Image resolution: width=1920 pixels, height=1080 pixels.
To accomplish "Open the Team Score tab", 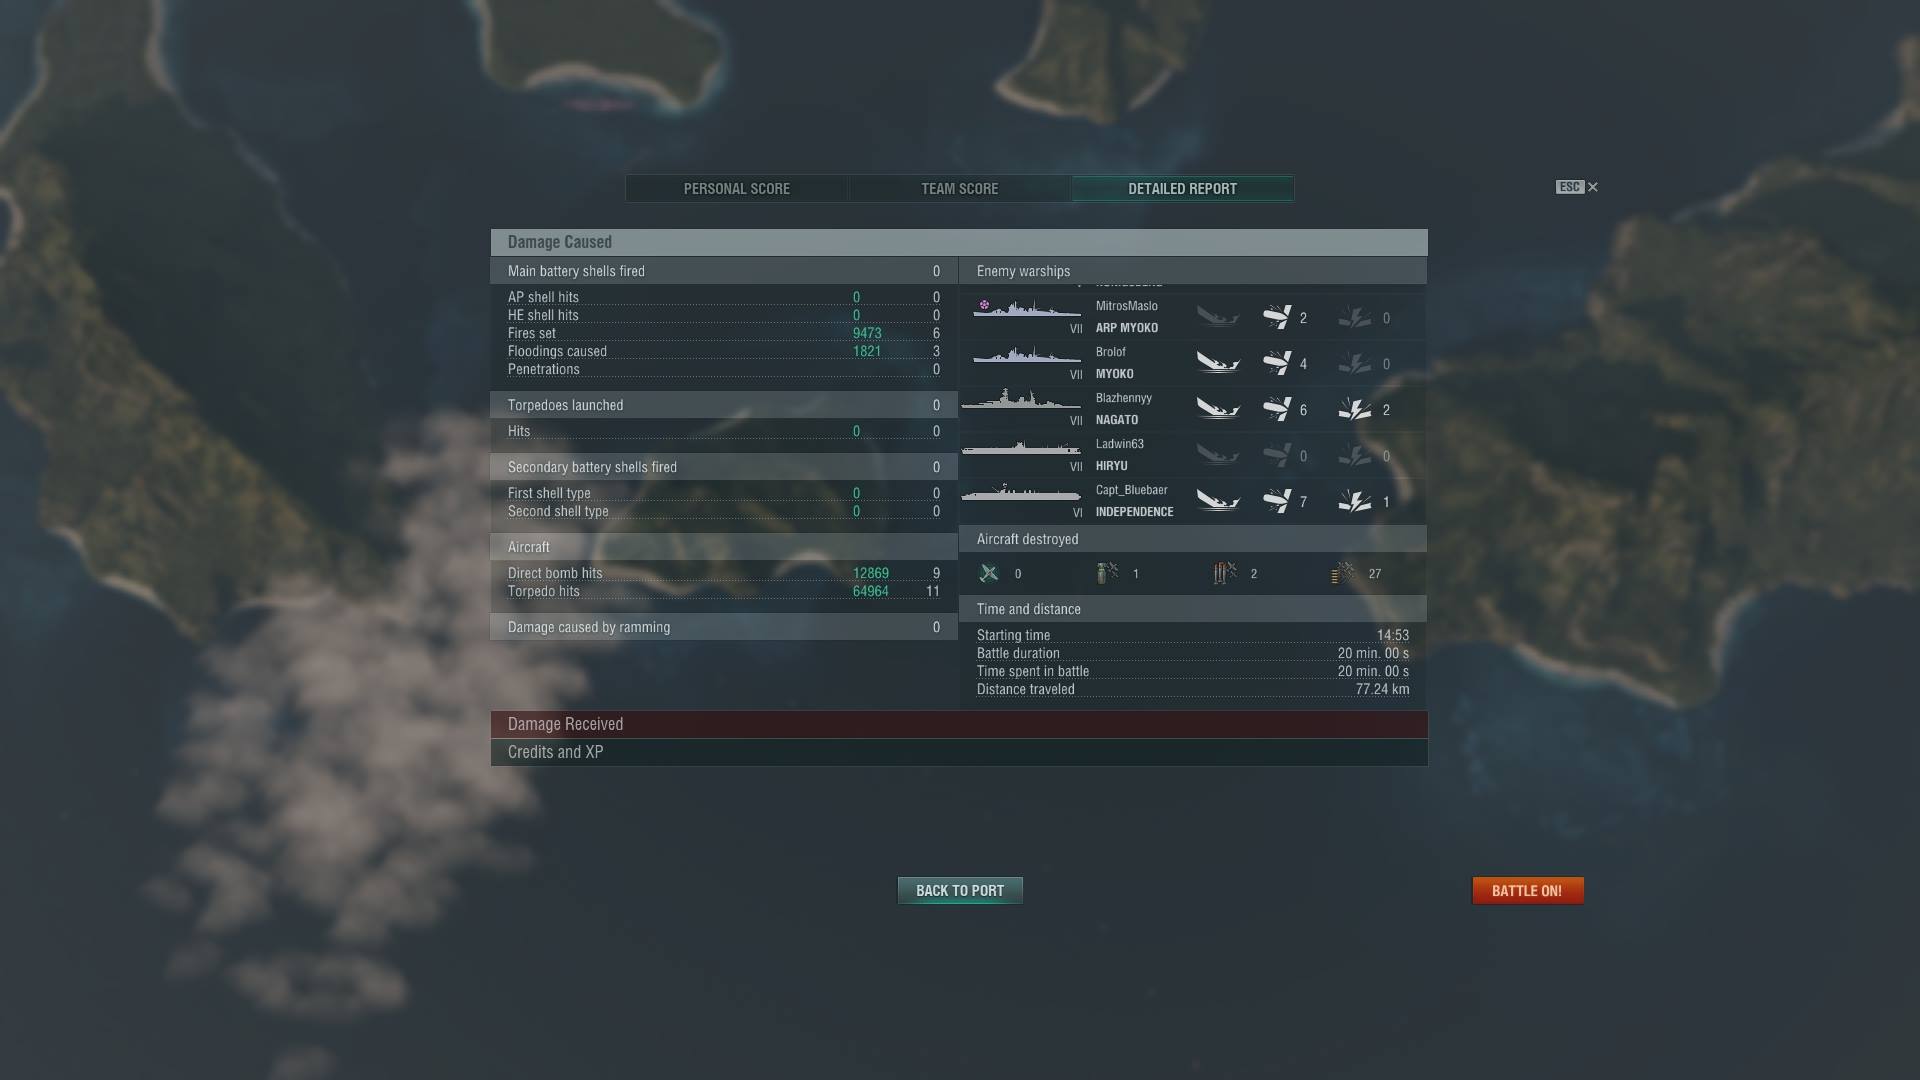I will (x=960, y=189).
